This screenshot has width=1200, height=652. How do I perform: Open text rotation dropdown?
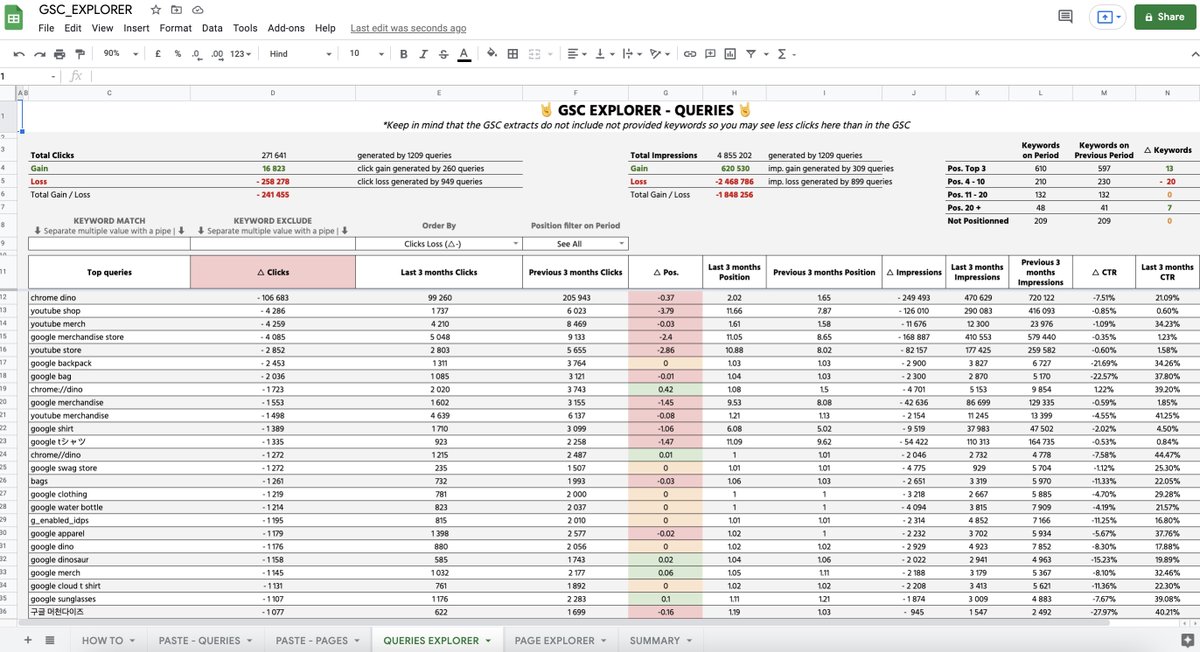659,54
